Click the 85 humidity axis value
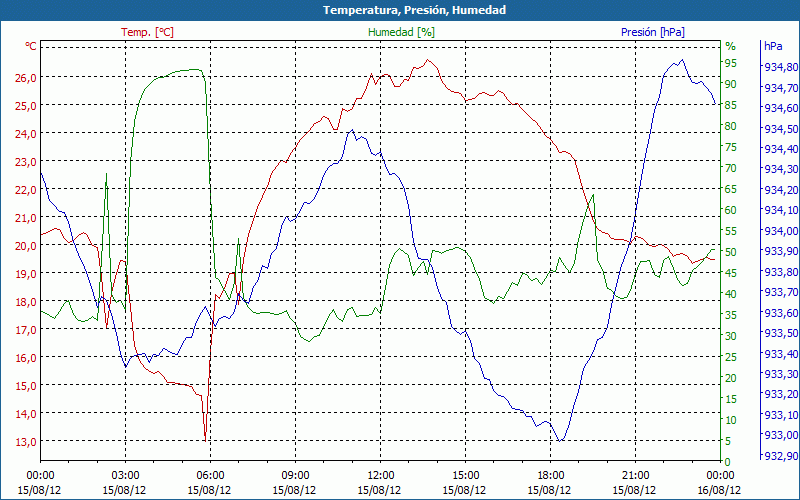This screenshot has width=800, height=500. [731, 106]
